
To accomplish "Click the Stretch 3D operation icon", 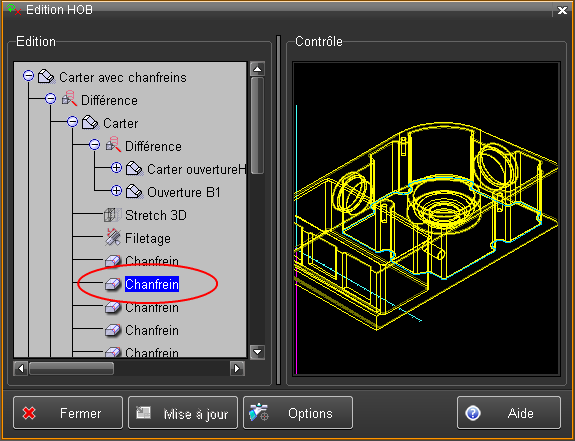I will pos(113,215).
